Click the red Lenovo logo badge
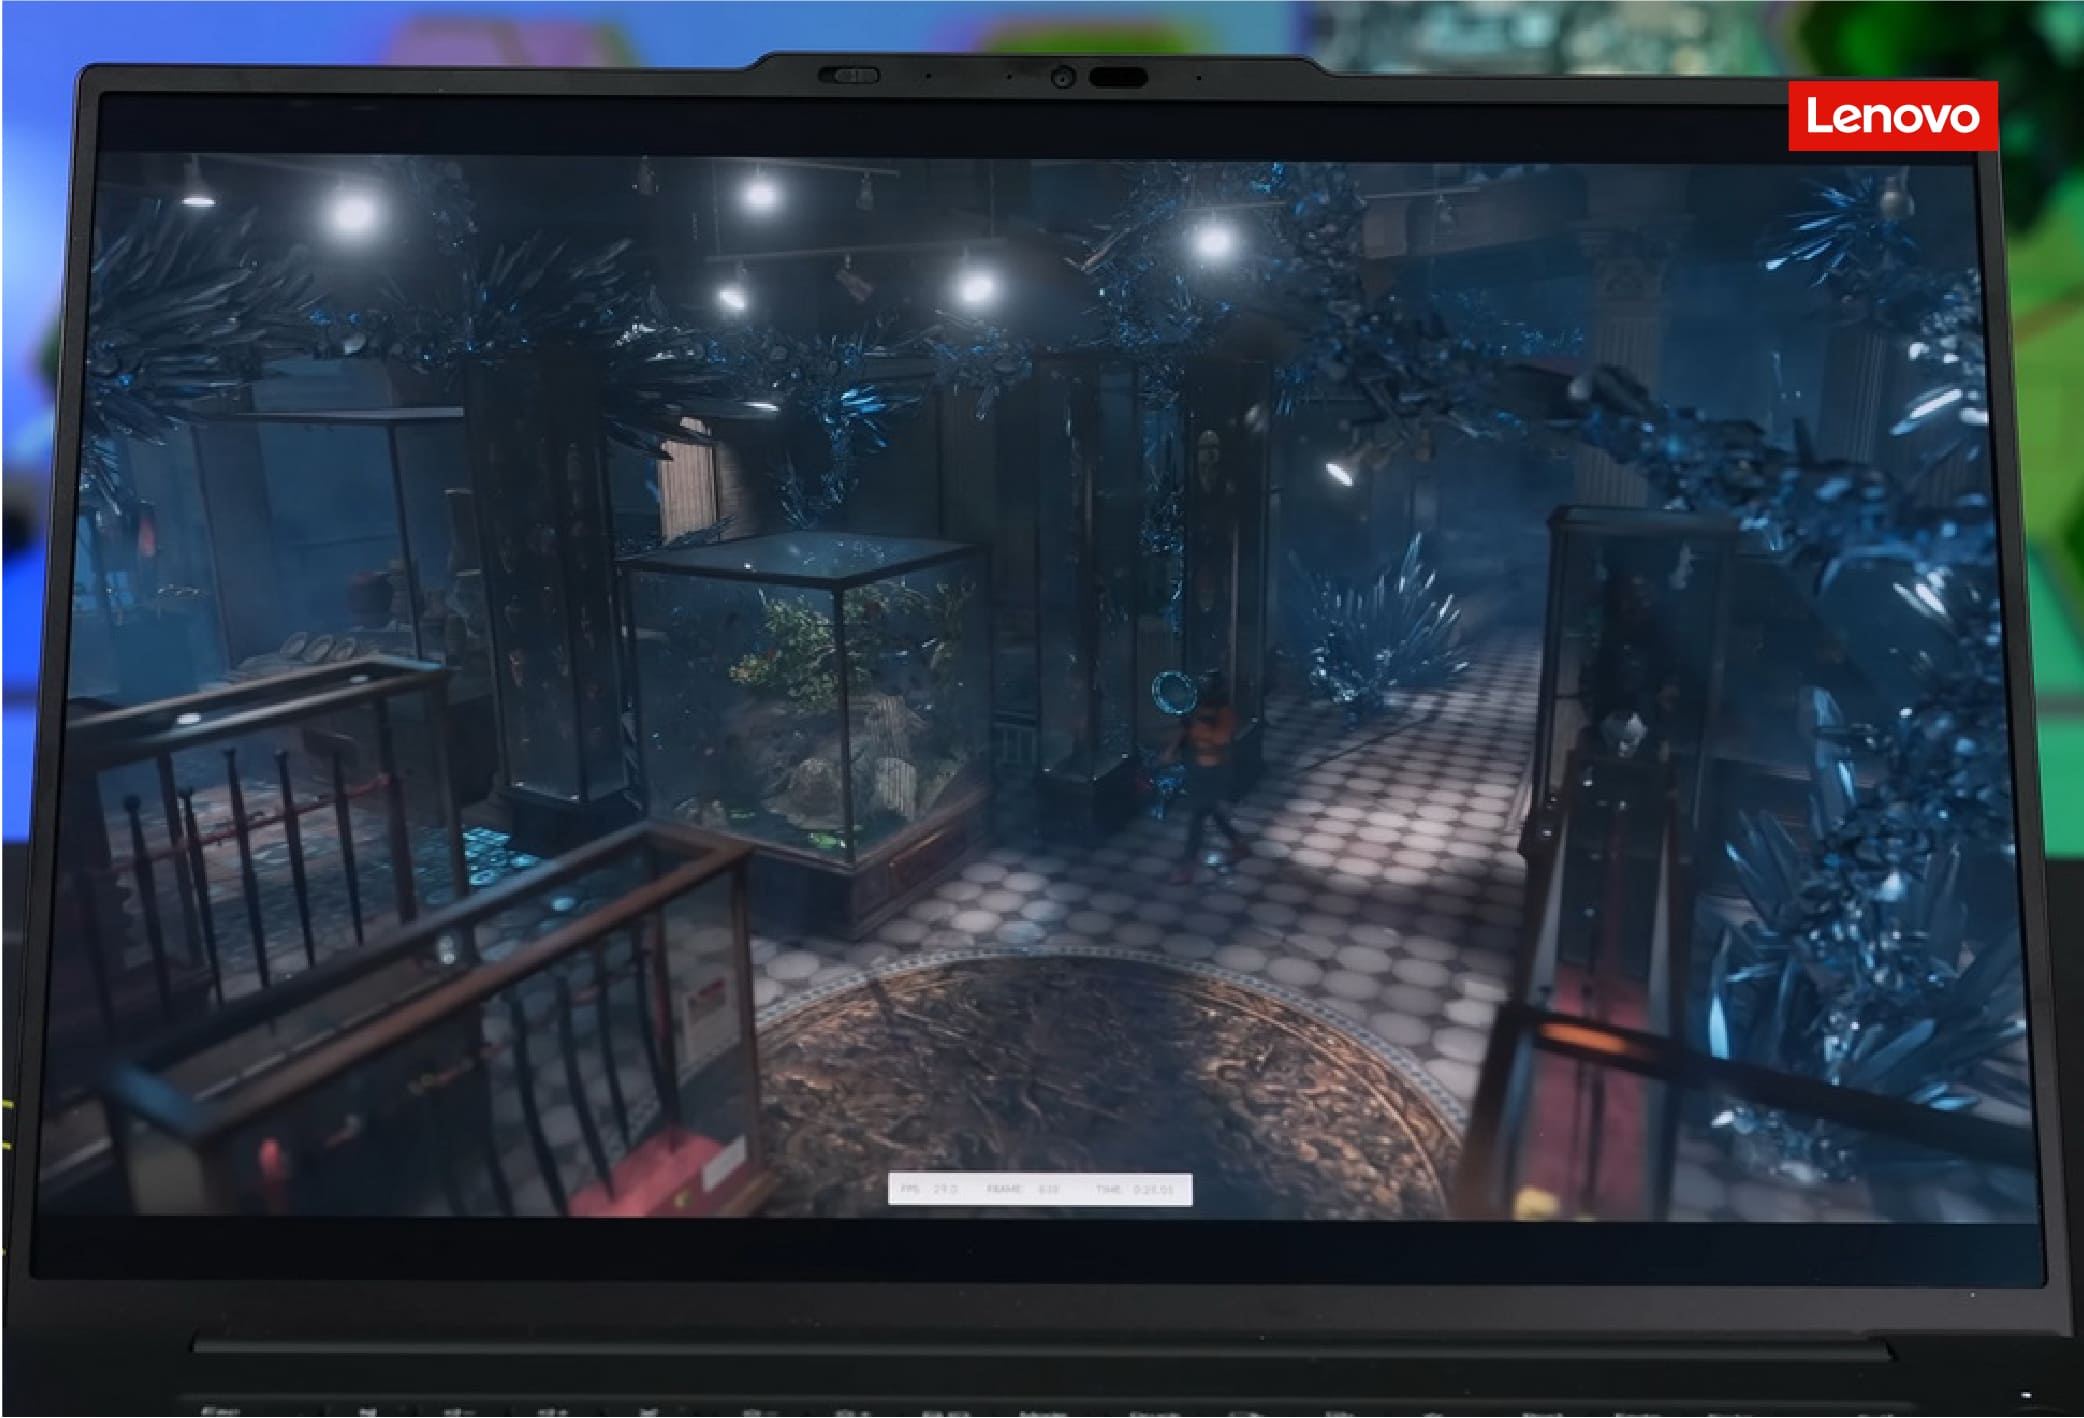 [x=1892, y=116]
